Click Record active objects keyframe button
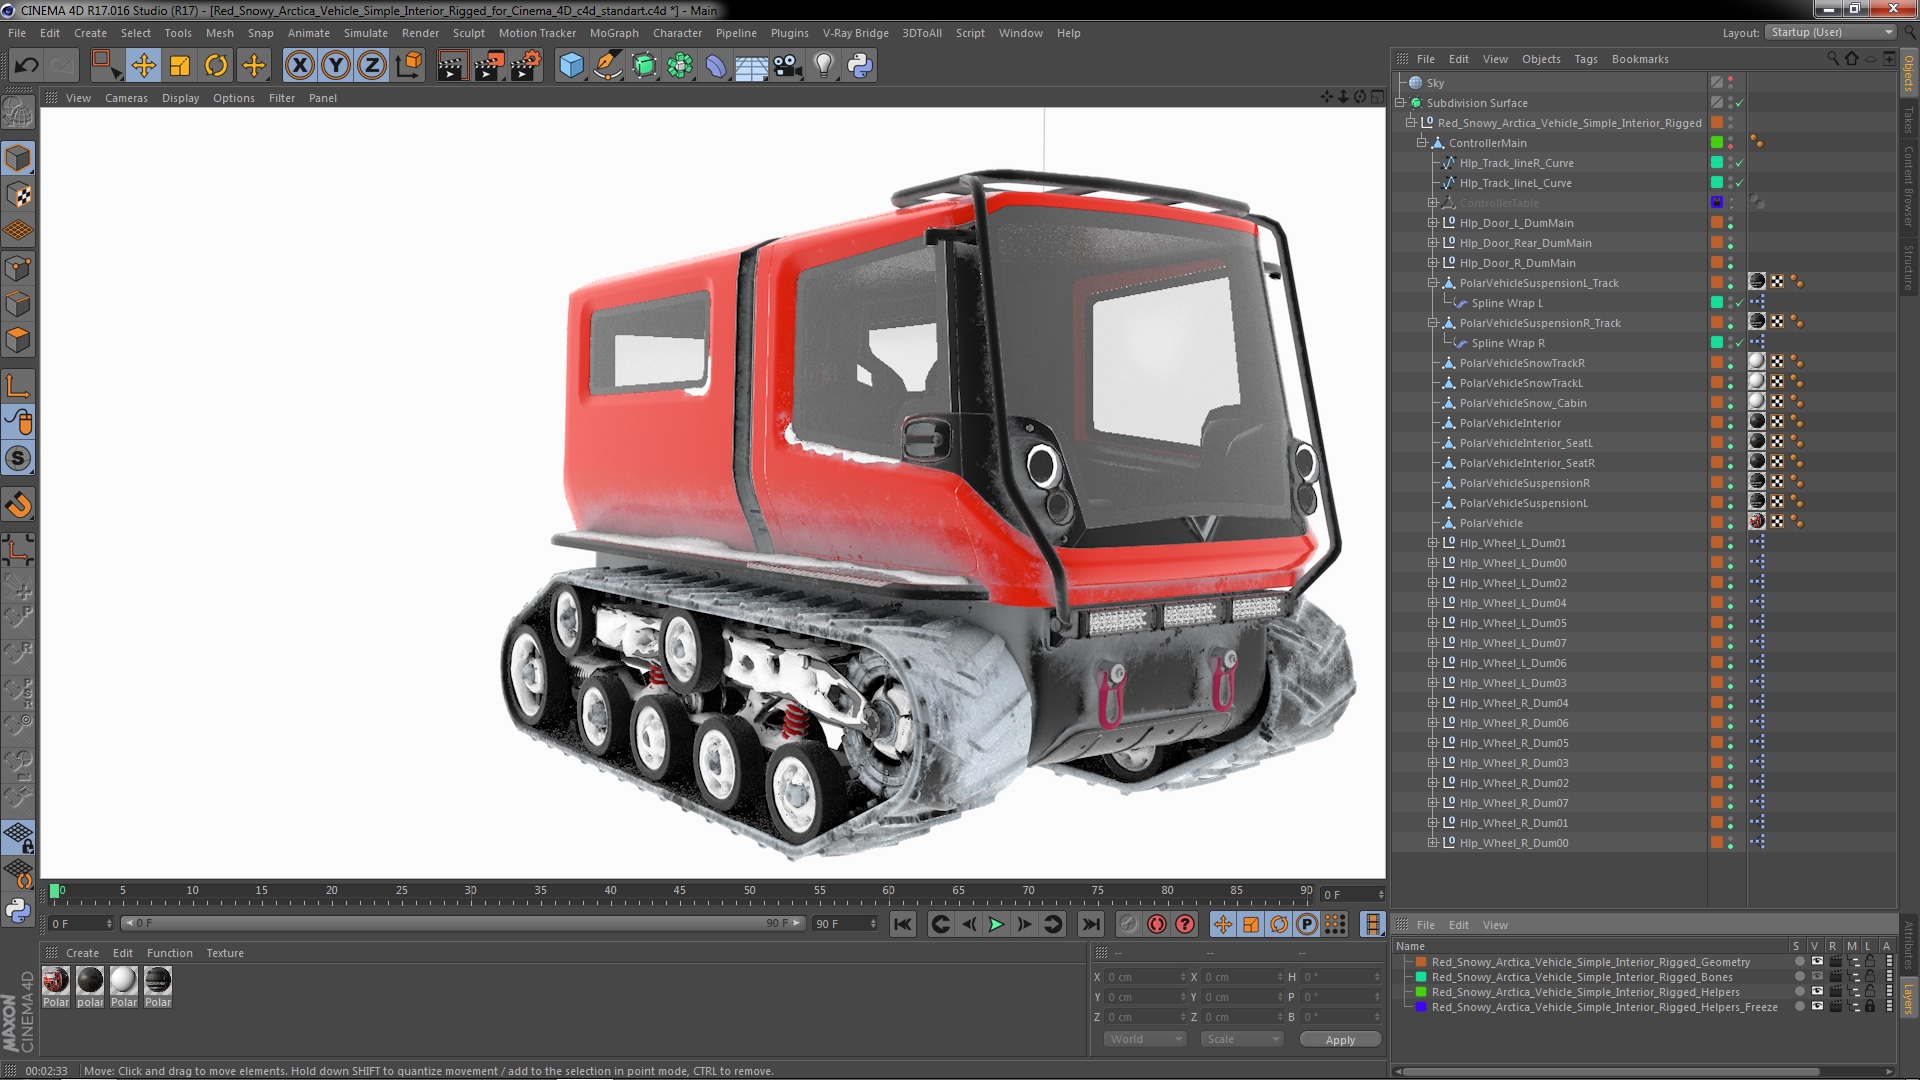The width and height of the screenshot is (1920, 1080). click(x=1128, y=925)
